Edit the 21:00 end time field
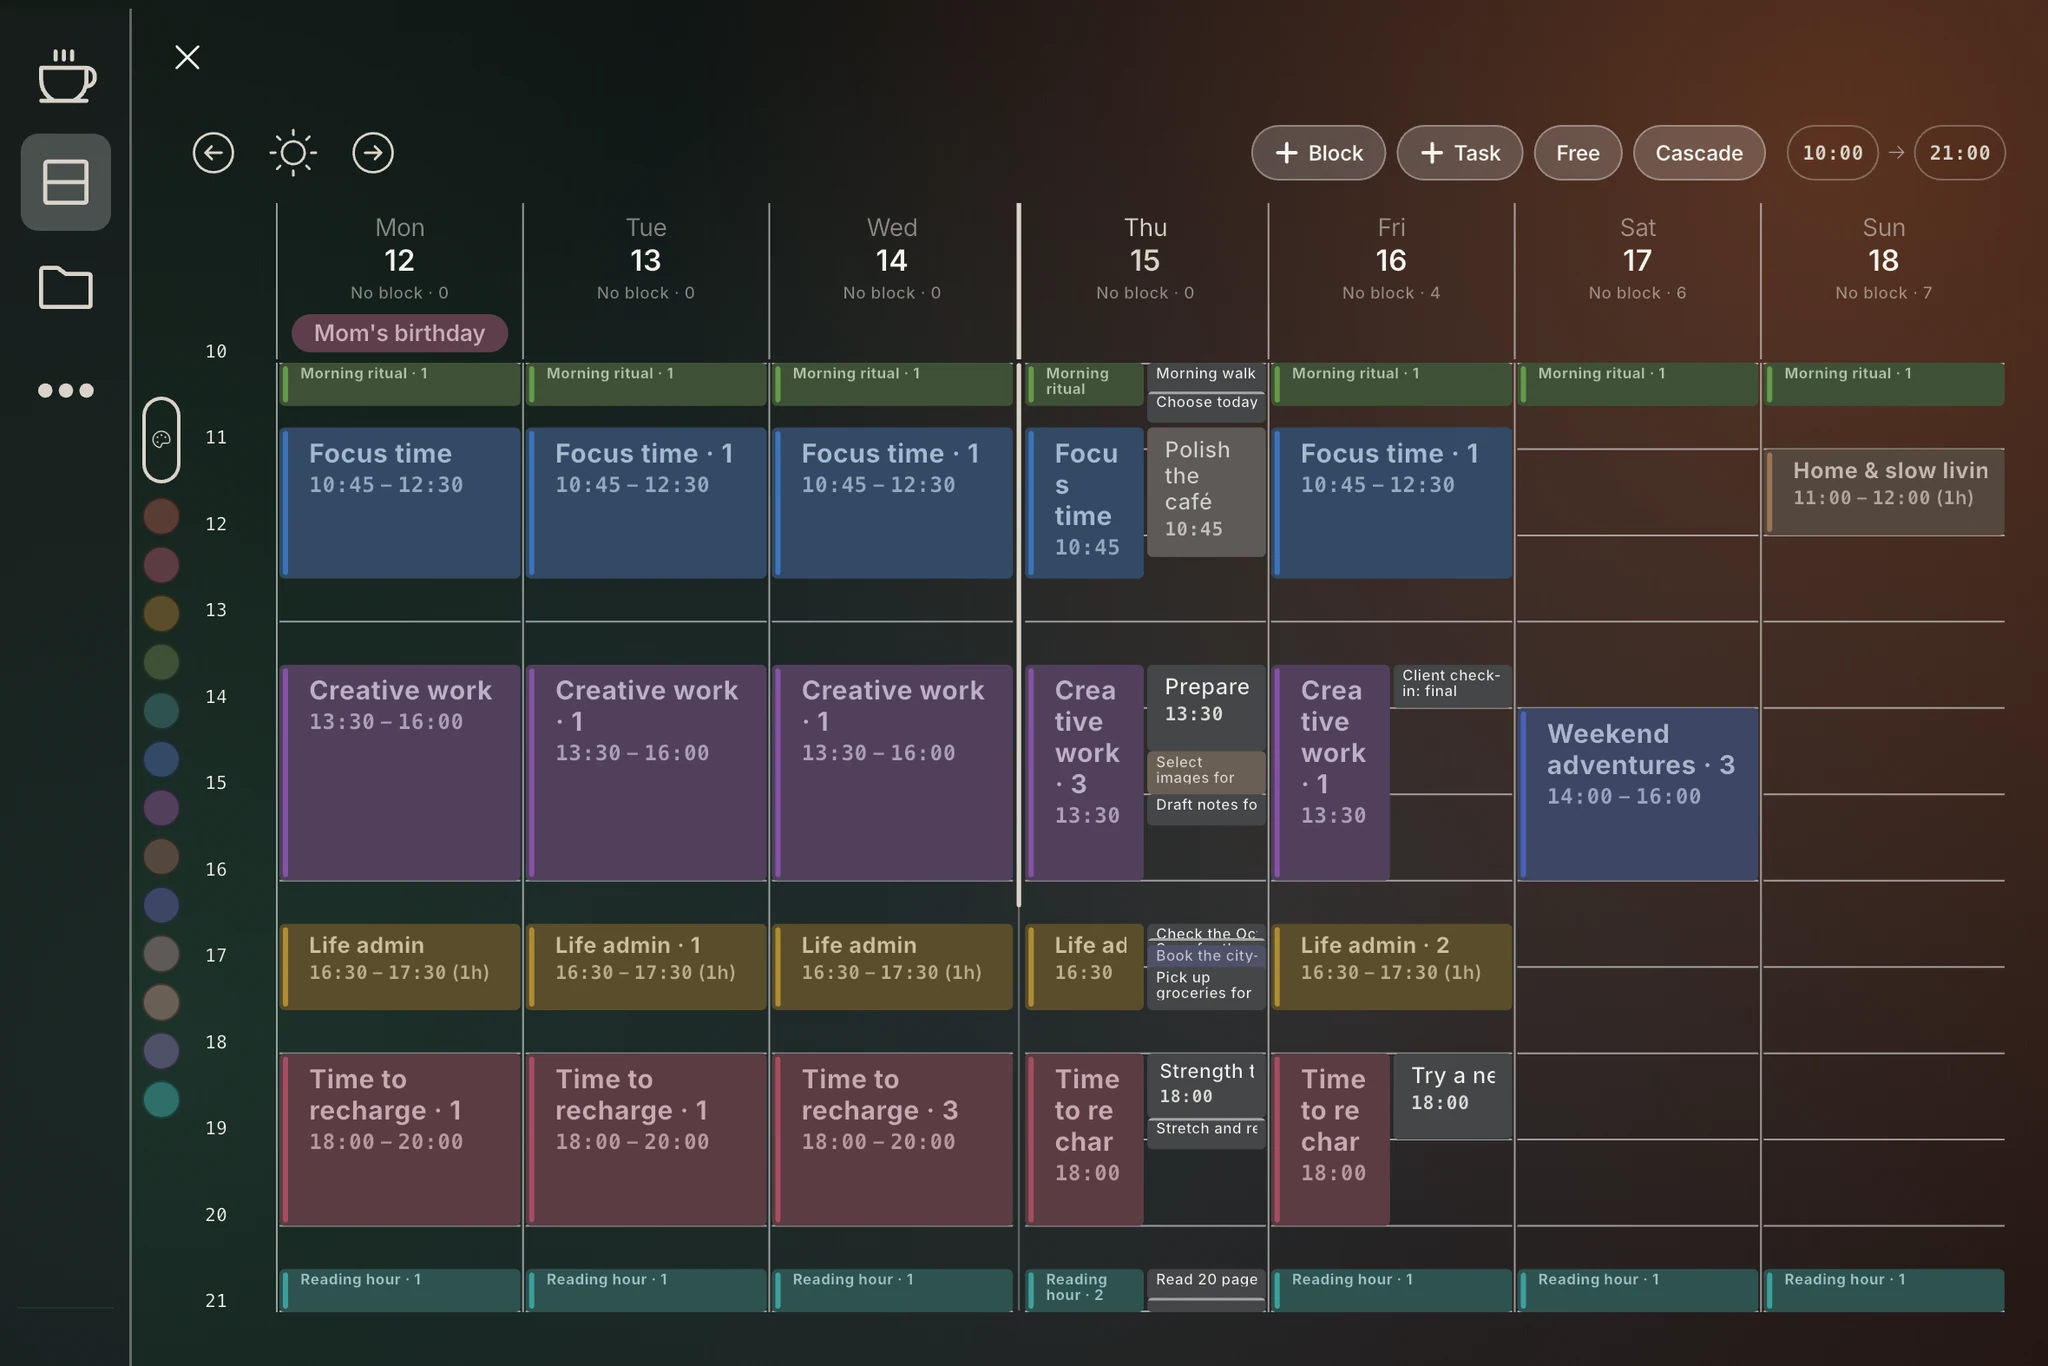 pyautogui.click(x=1959, y=153)
